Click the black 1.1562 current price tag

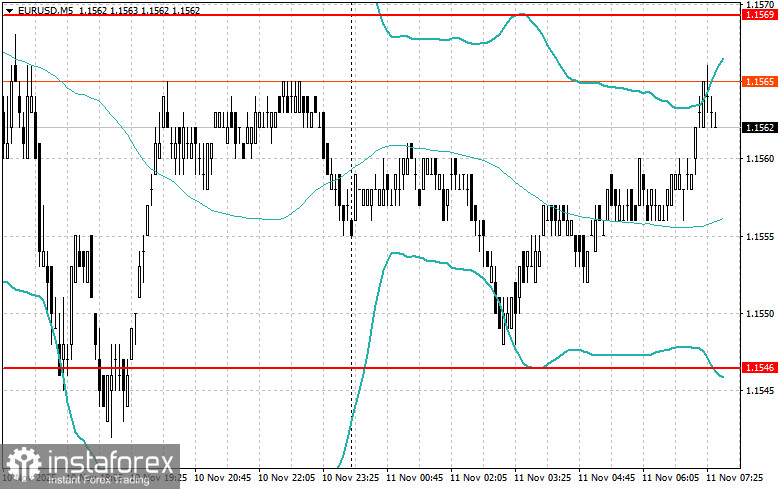tap(760, 128)
